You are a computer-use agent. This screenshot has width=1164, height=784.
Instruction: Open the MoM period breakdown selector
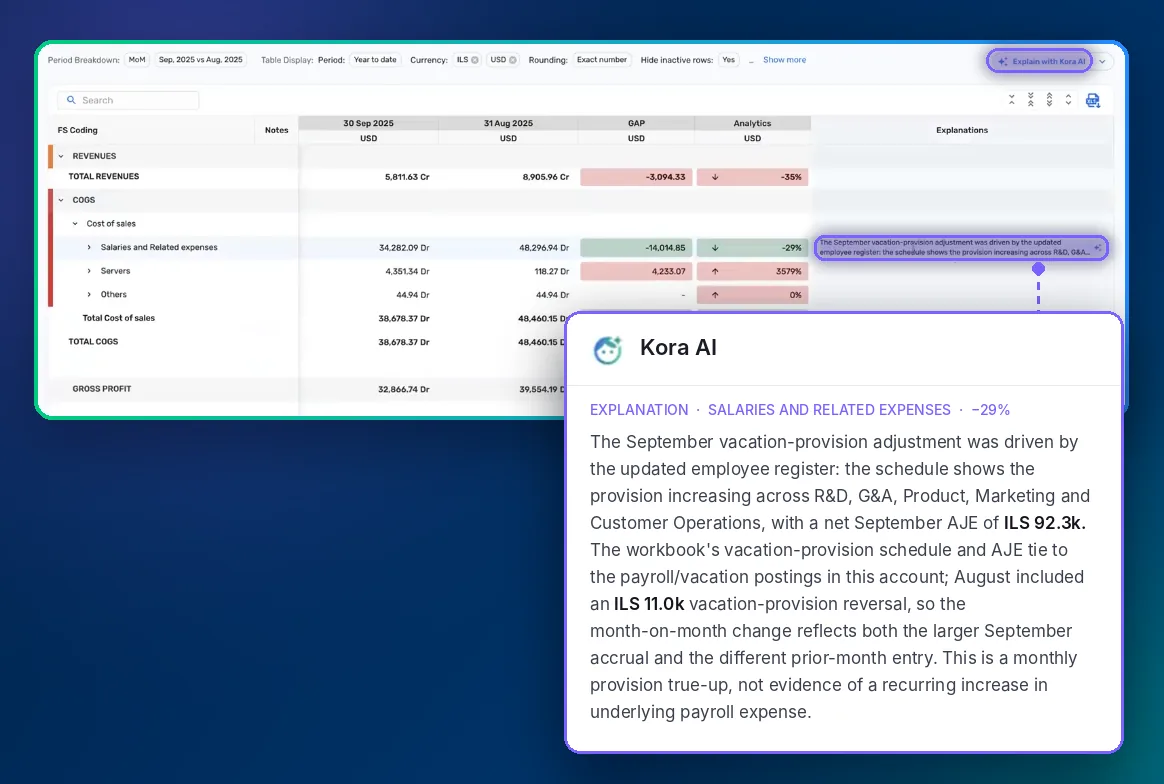(137, 60)
